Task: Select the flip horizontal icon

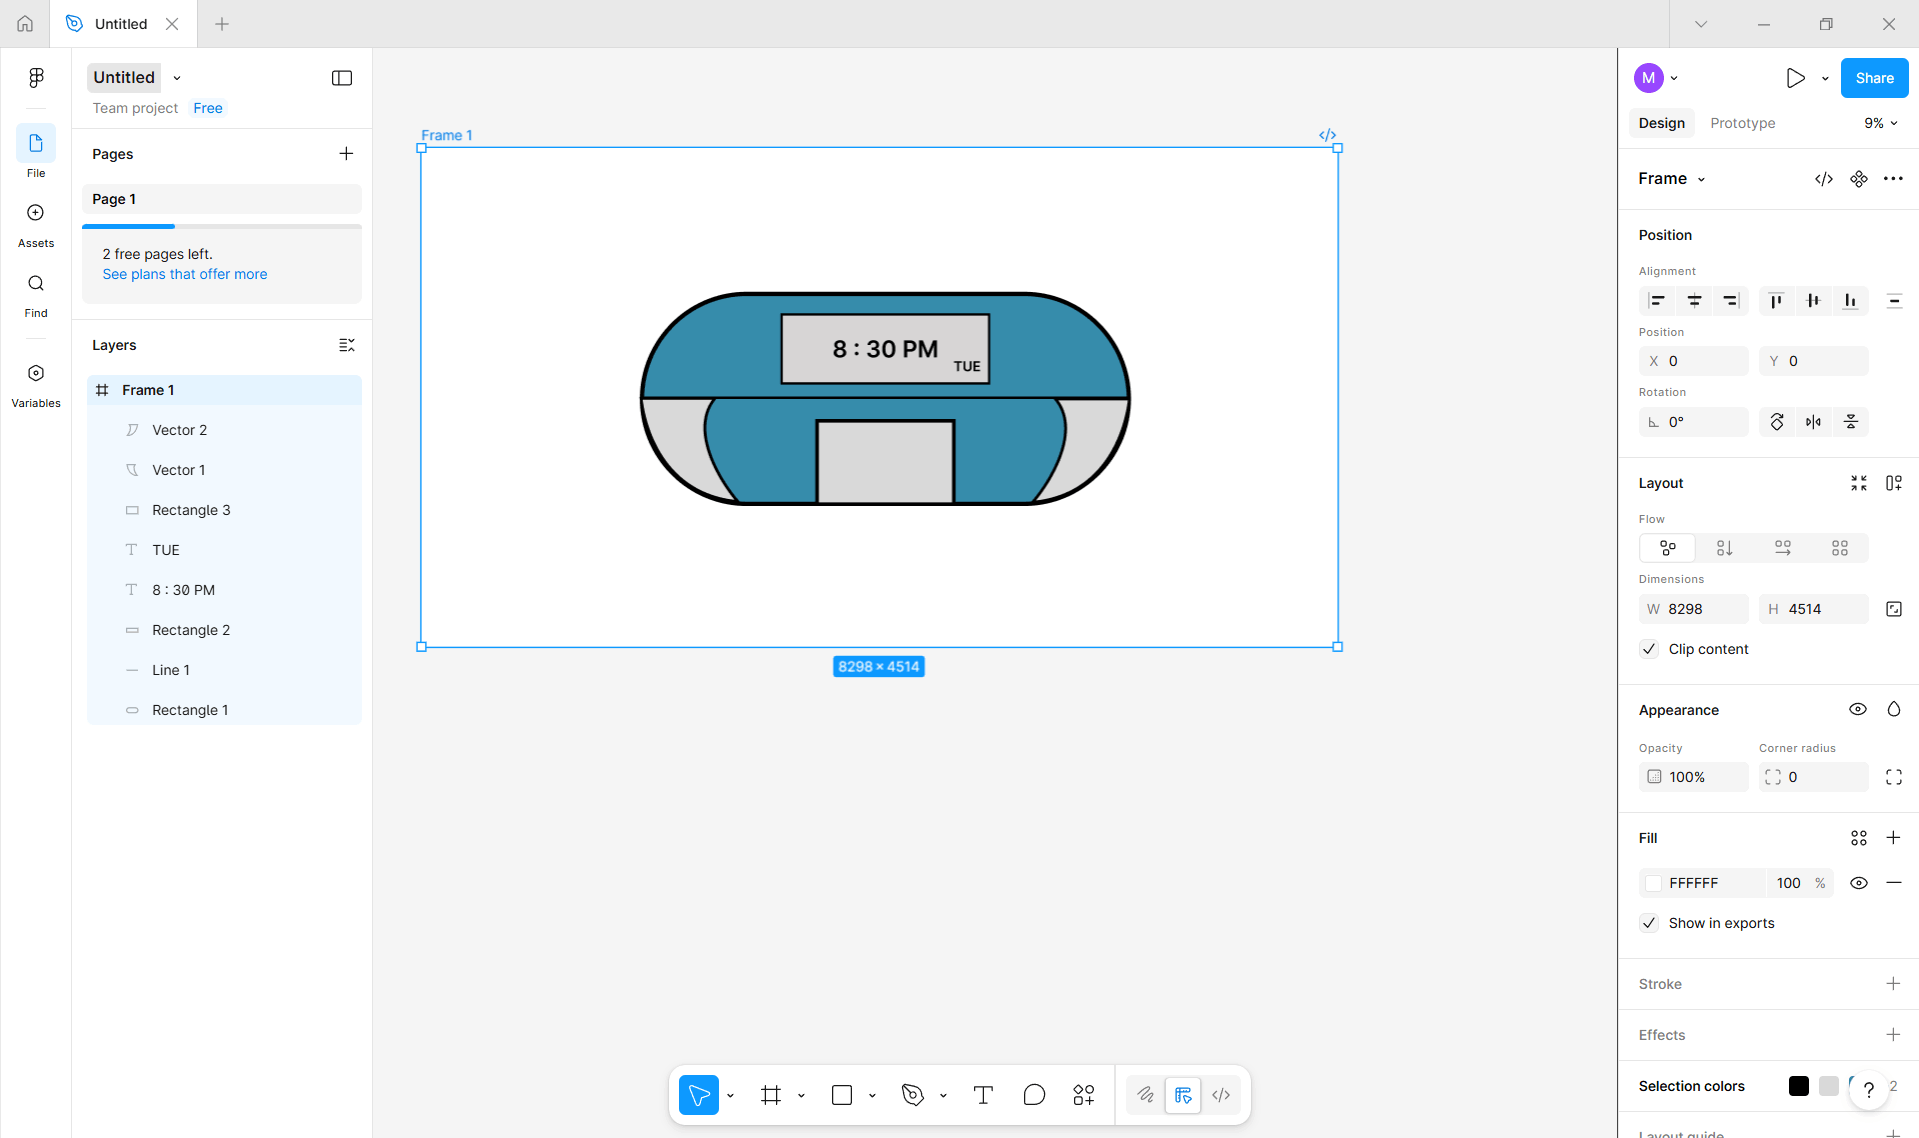Action: tap(1813, 421)
